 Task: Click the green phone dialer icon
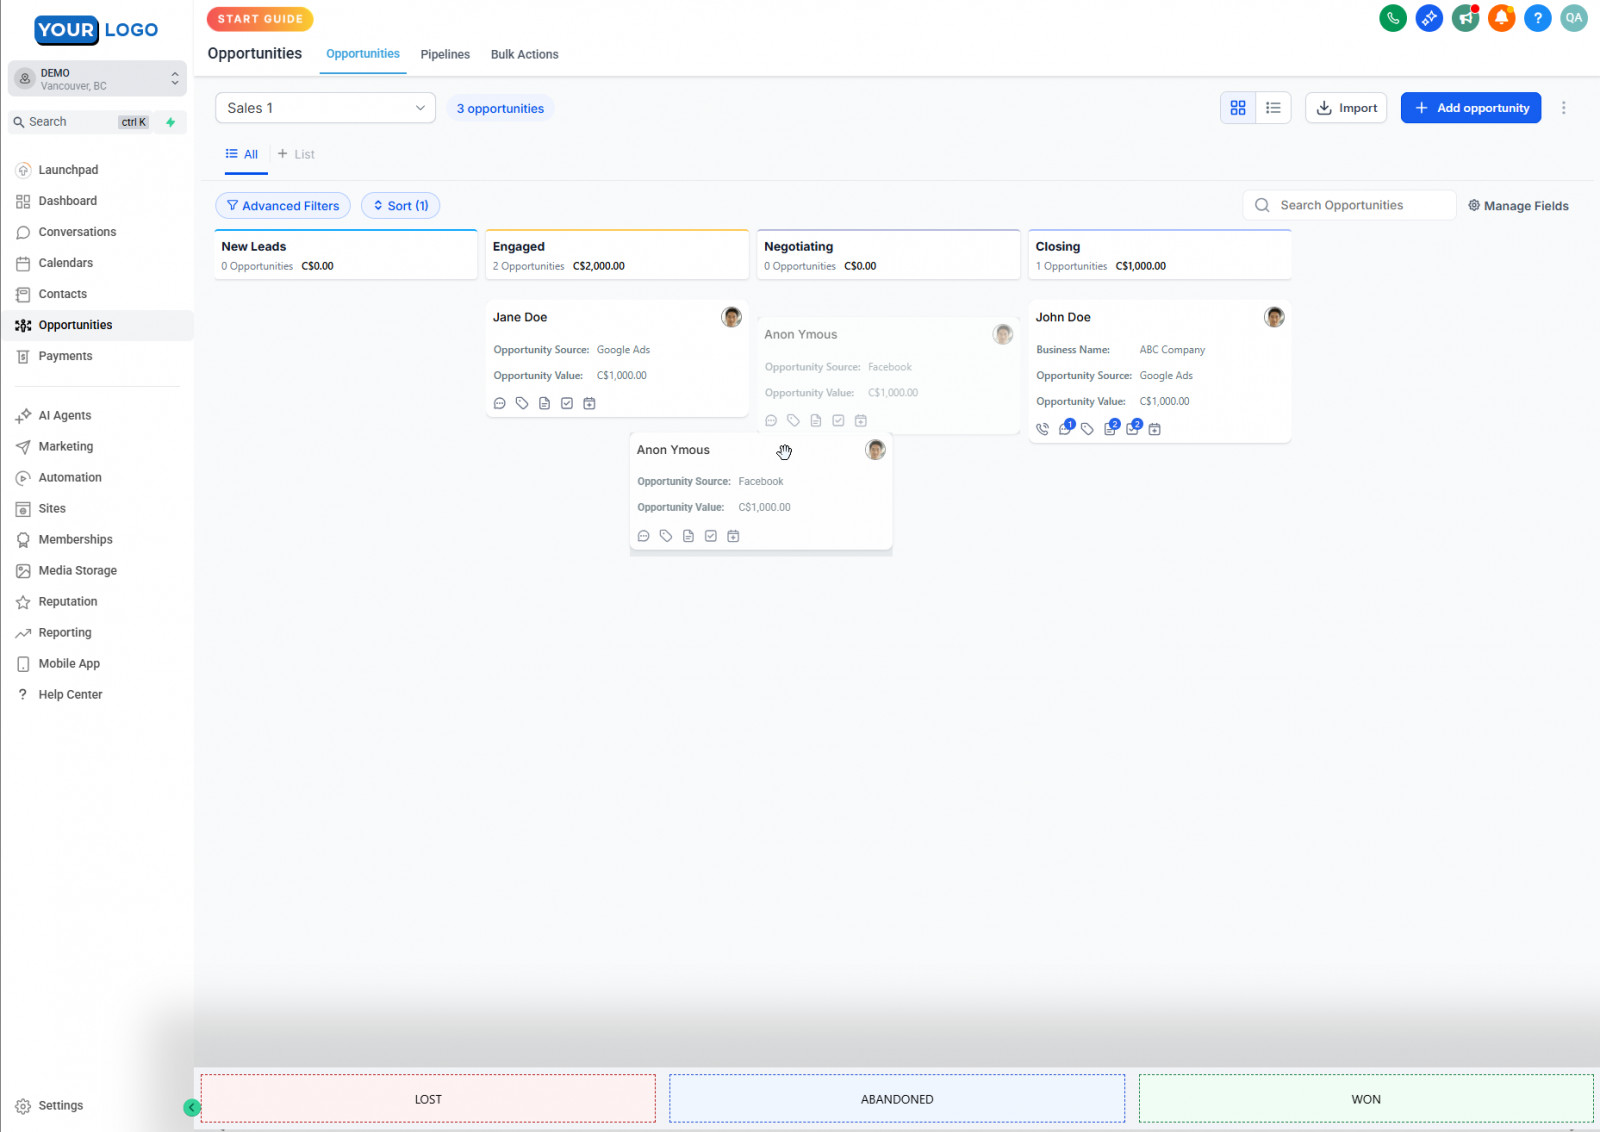pos(1392,18)
